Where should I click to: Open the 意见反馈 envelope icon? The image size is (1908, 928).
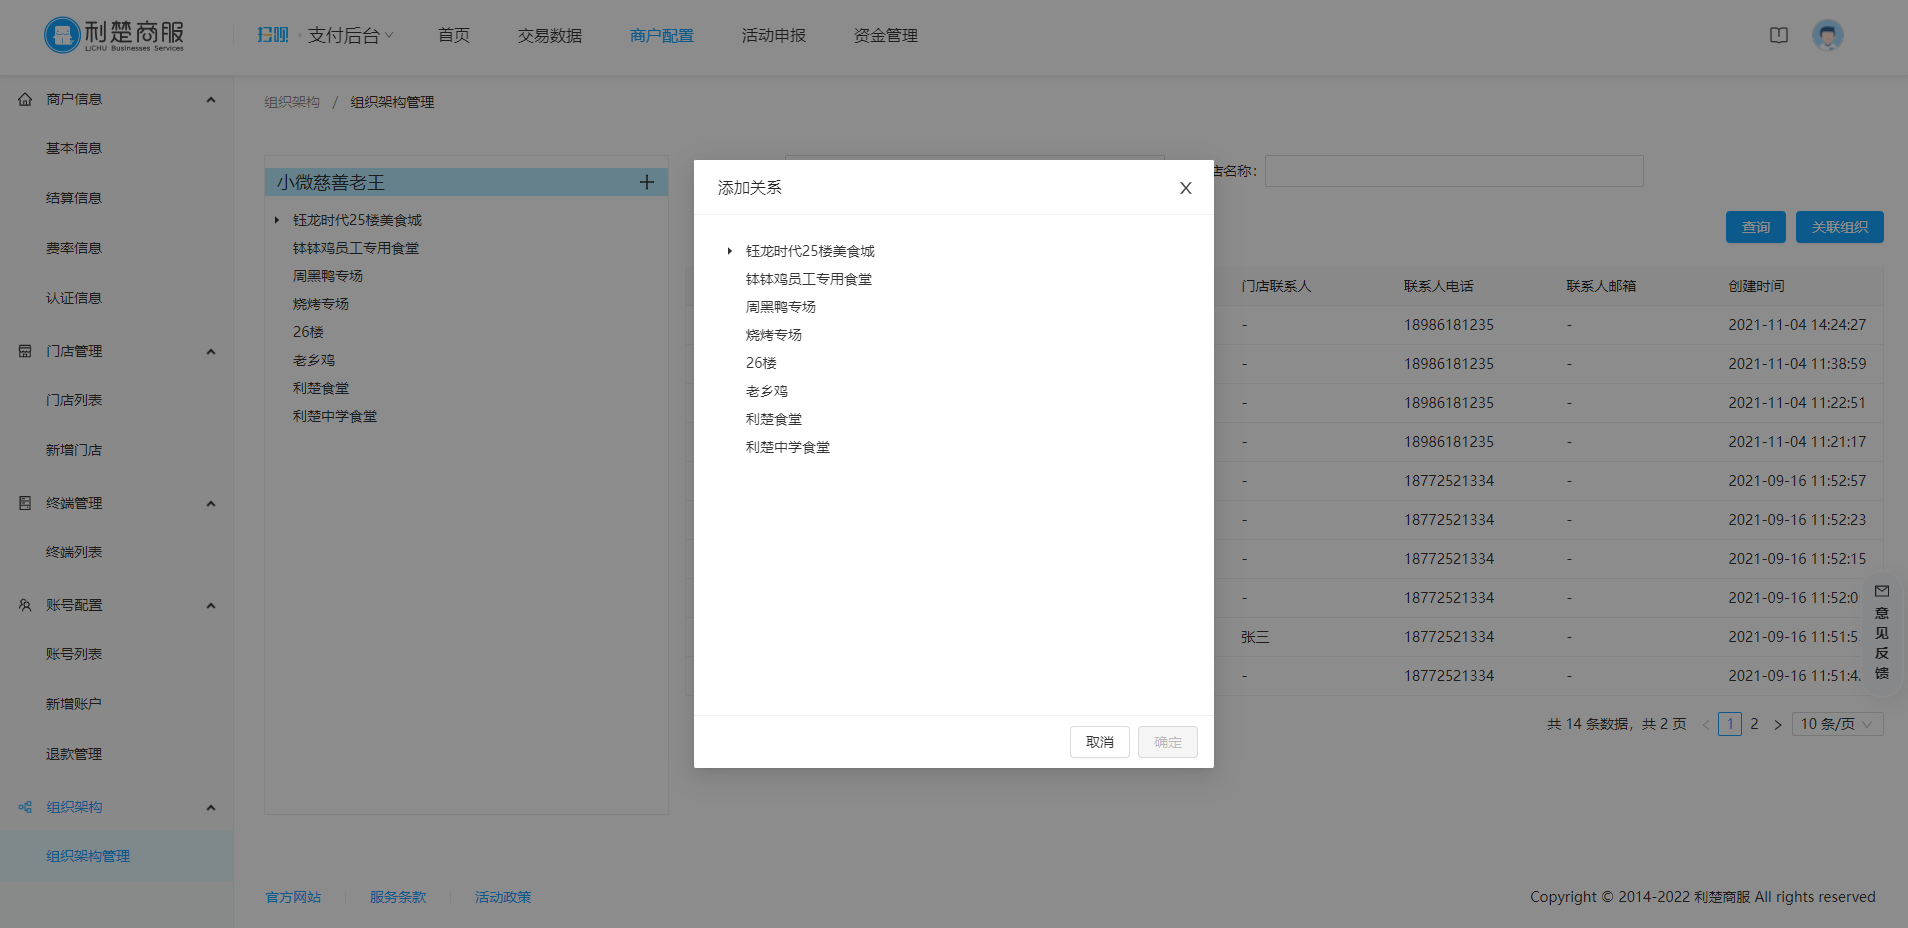pos(1882,591)
